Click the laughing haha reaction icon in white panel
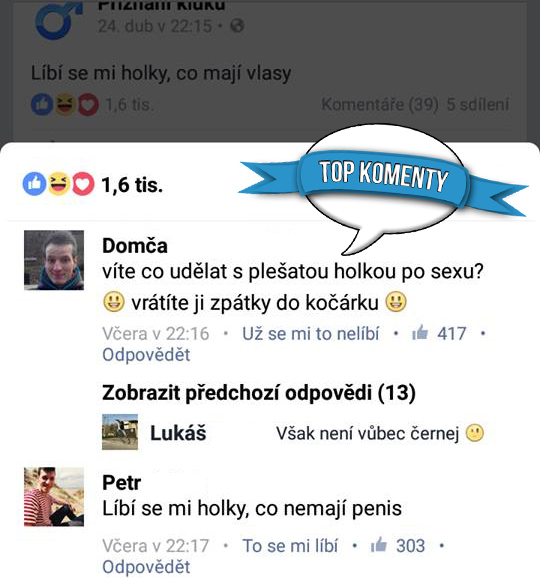This screenshot has height=578, width=540. click(59, 184)
